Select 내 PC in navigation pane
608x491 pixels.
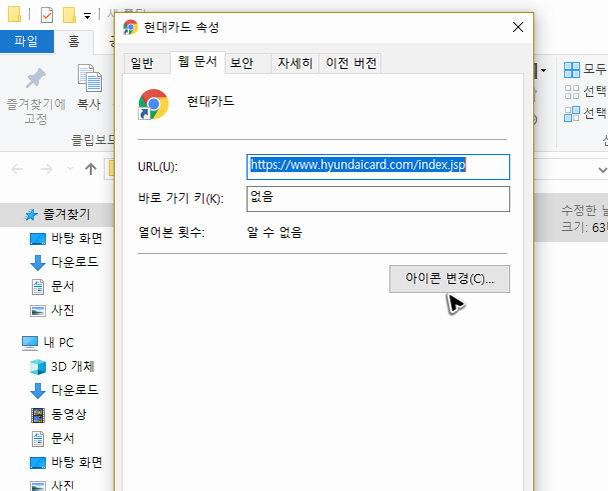(58, 343)
